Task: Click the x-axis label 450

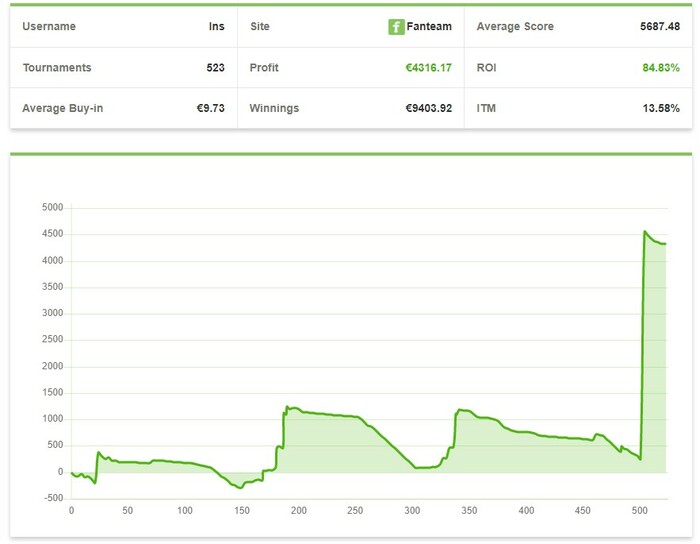Action: coord(583,510)
